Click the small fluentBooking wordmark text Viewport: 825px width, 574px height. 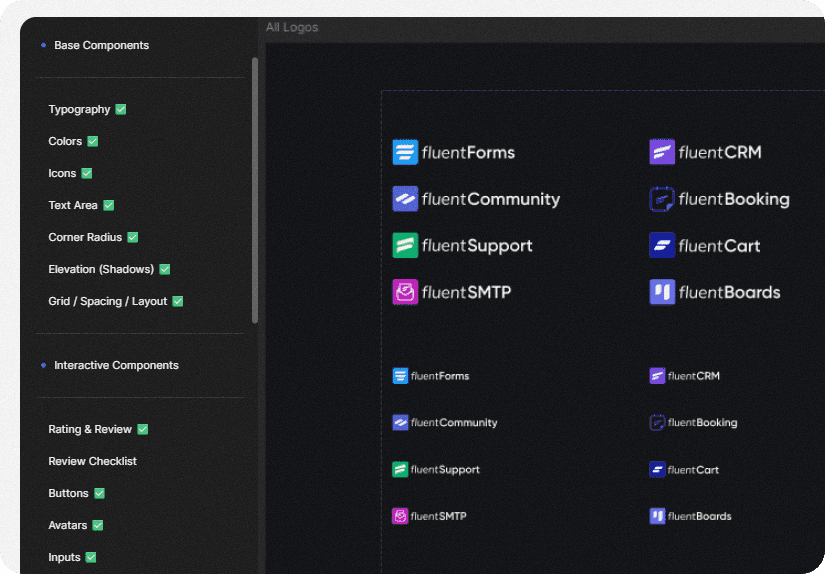pyautogui.click(x=702, y=423)
